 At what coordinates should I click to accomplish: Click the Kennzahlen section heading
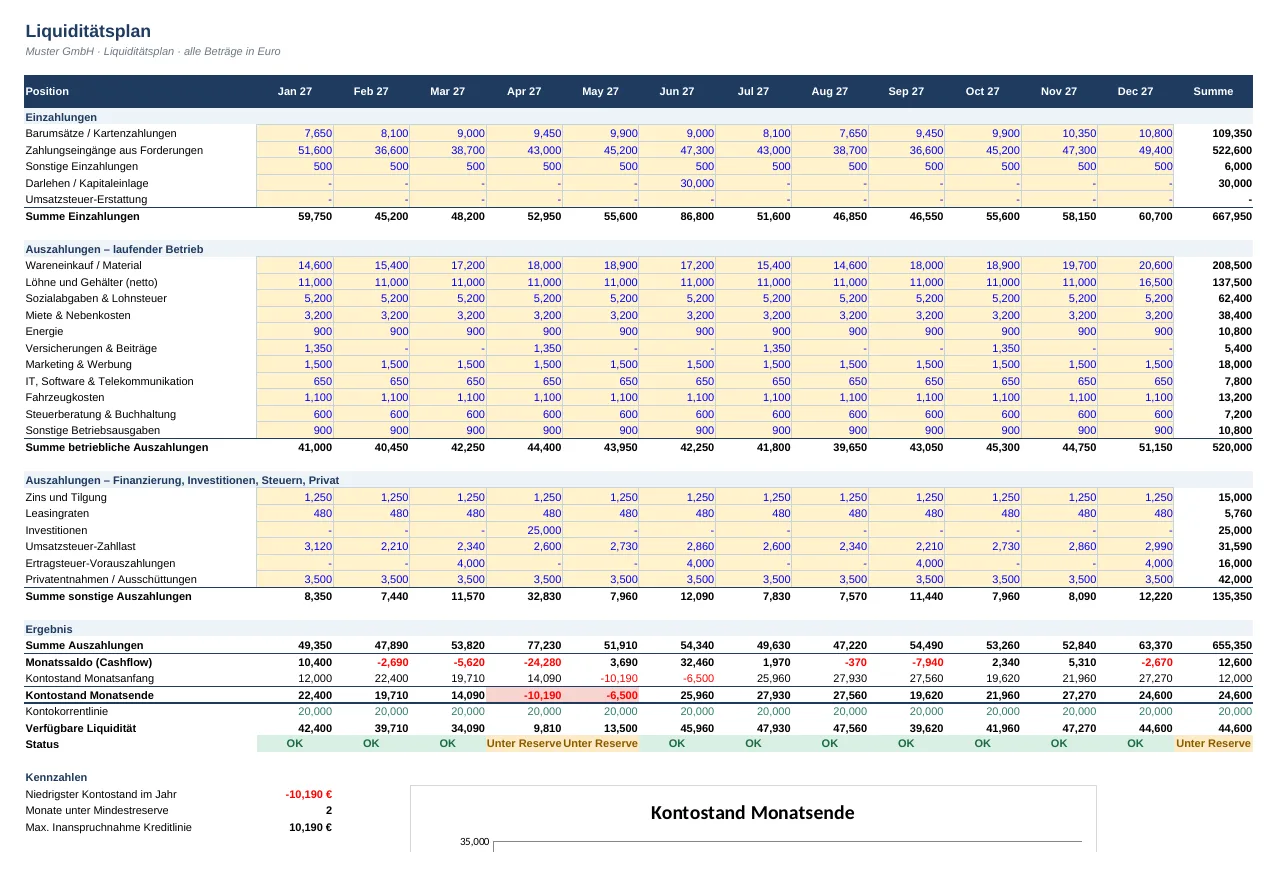tap(56, 777)
